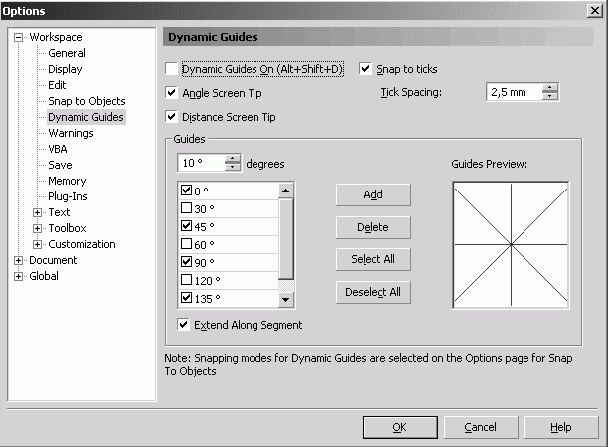Select the Warnings tree item
Image resolution: width=608 pixels, height=447 pixels.
click(70, 133)
